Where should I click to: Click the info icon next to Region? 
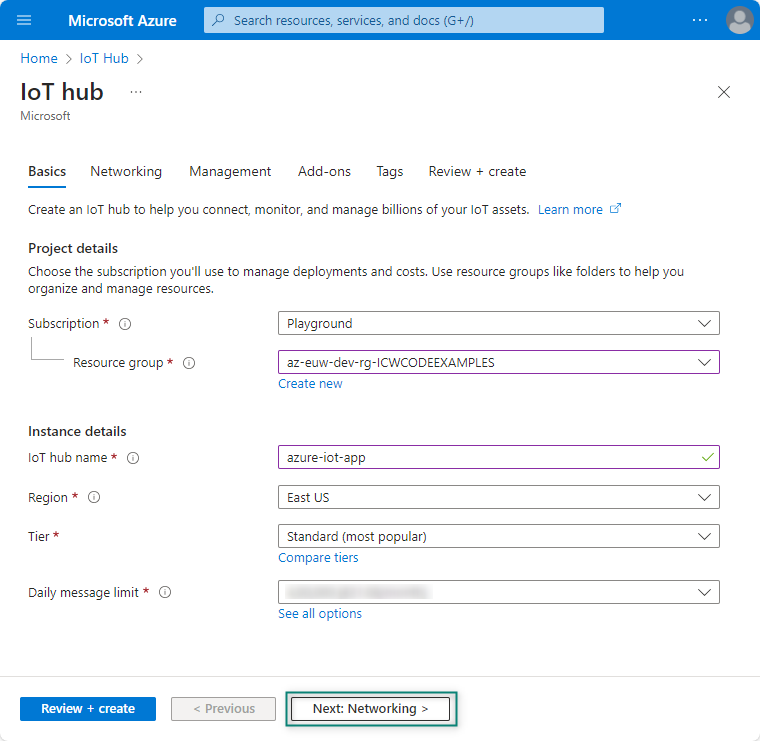(x=95, y=498)
